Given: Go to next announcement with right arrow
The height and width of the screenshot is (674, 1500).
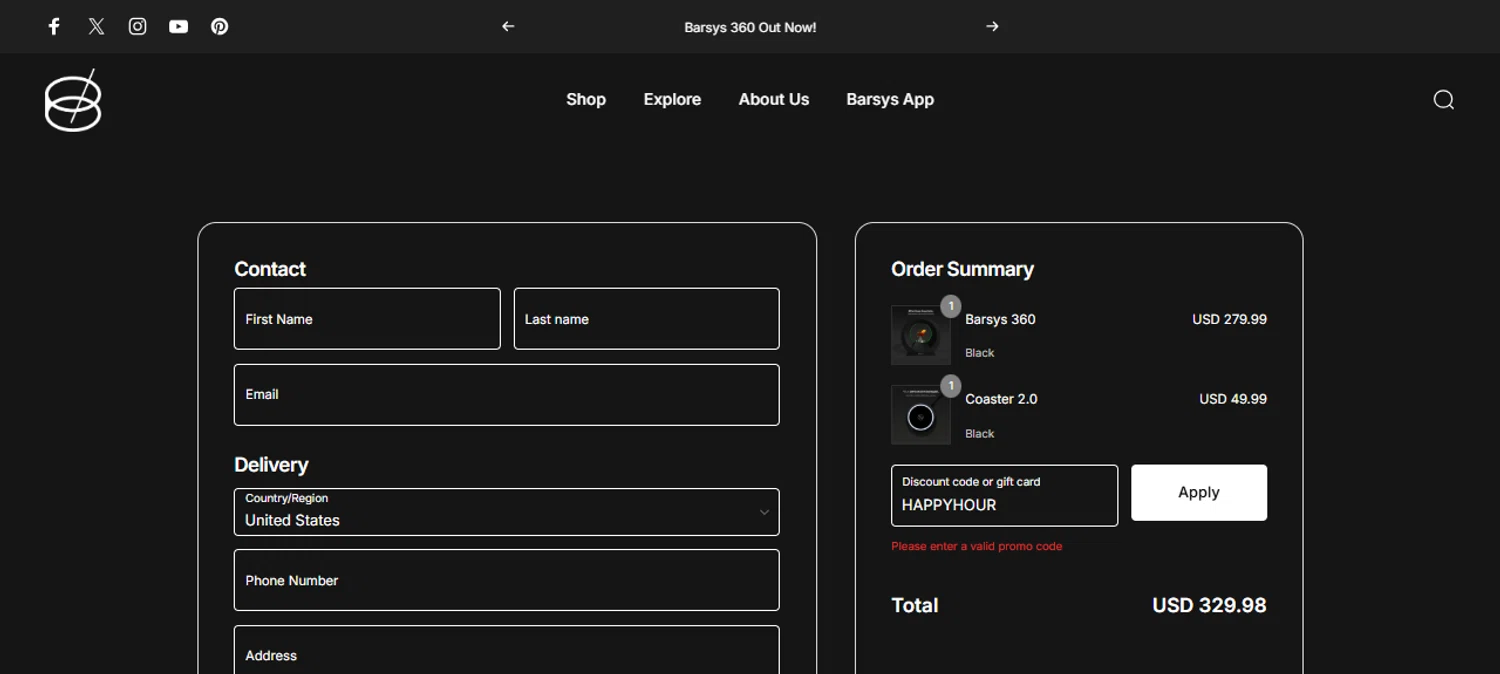Looking at the screenshot, I should (x=992, y=27).
